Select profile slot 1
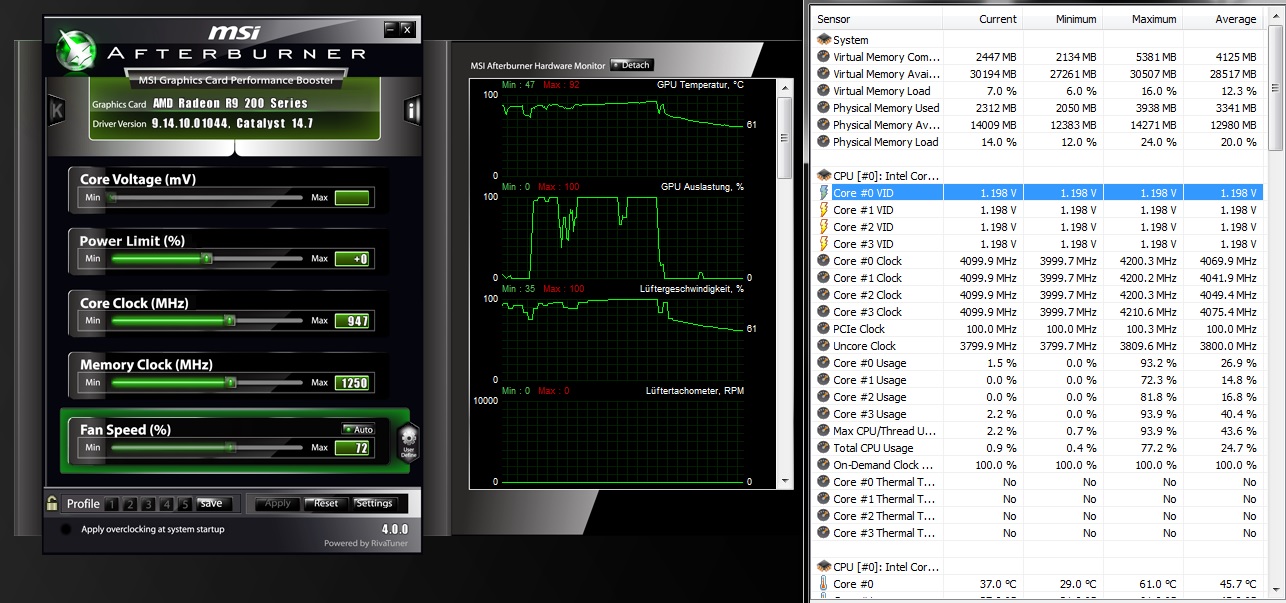This screenshot has width=1286, height=603. click(x=113, y=504)
